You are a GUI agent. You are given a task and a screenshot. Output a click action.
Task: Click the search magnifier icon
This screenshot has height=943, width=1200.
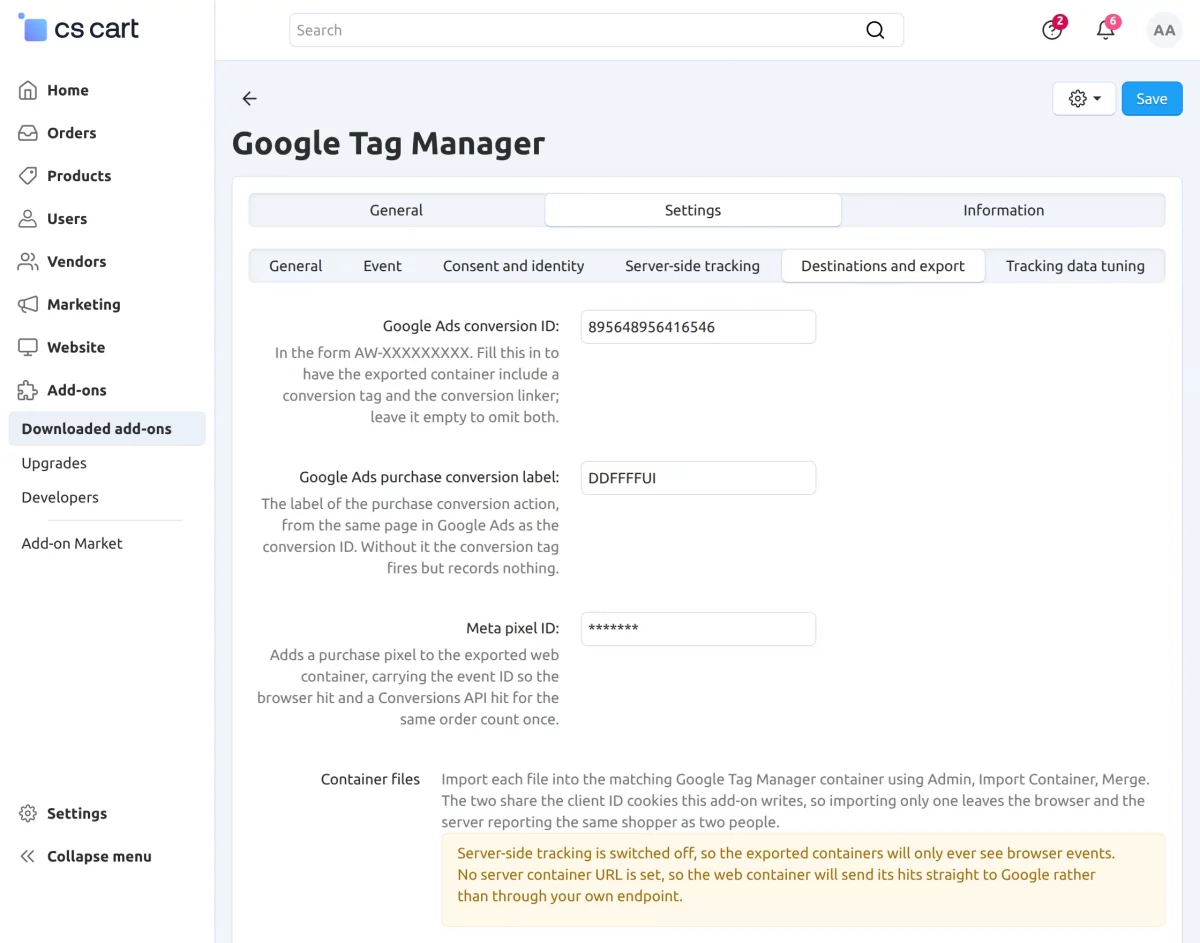point(875,30)
